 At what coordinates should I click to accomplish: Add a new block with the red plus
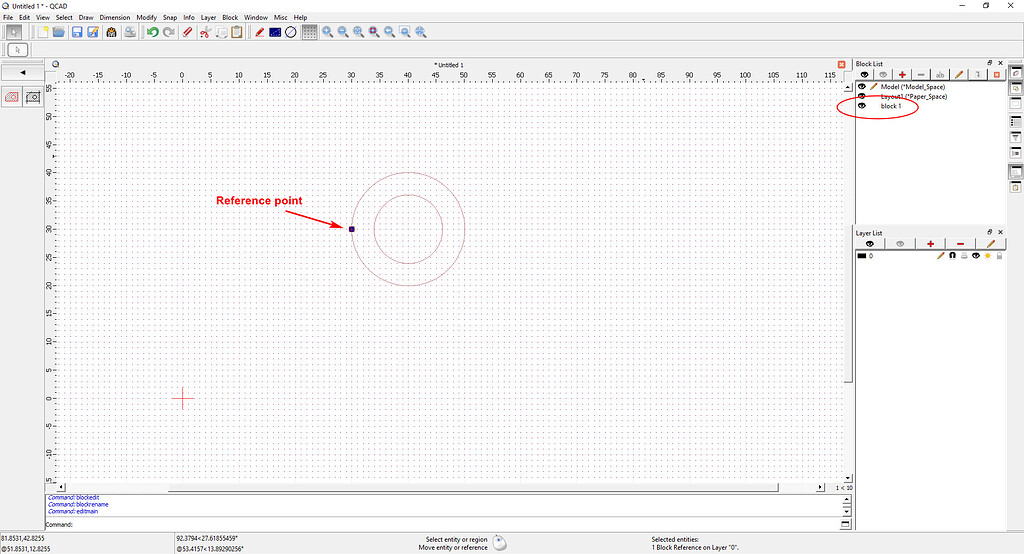pyautogui.click(x=902, y=74)
